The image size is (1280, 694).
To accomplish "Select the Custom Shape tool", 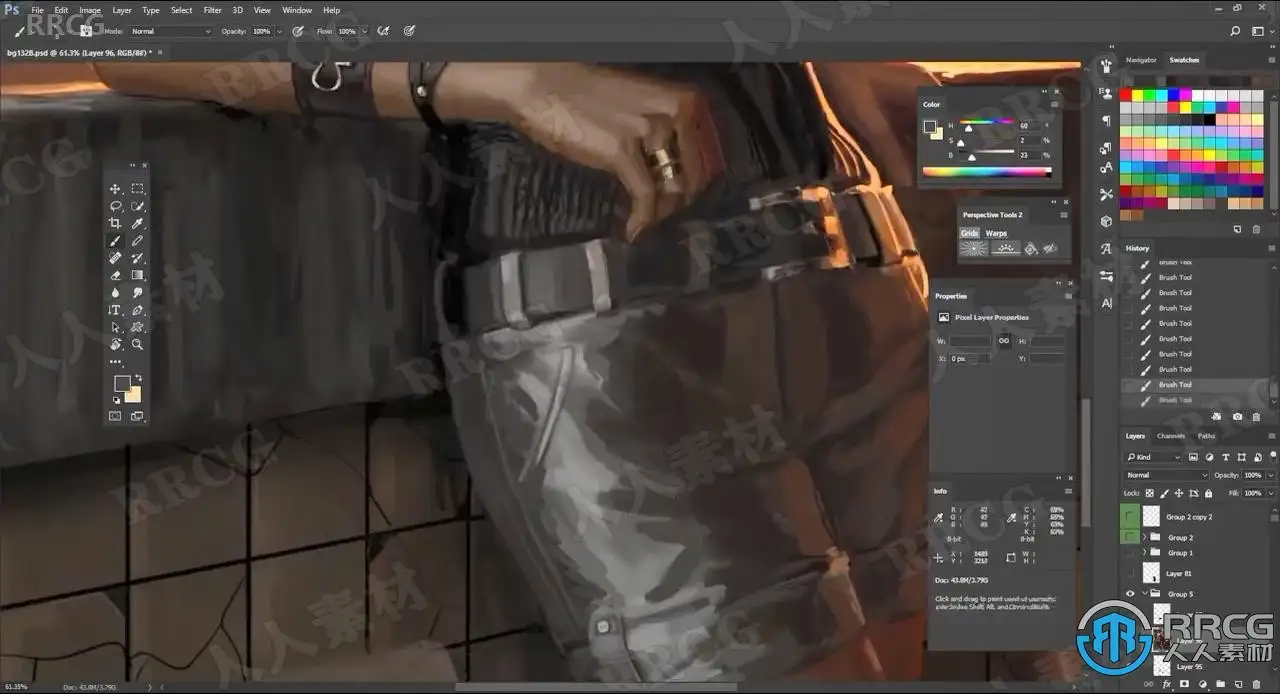I will pyautogui.click(x=137, y=327).
